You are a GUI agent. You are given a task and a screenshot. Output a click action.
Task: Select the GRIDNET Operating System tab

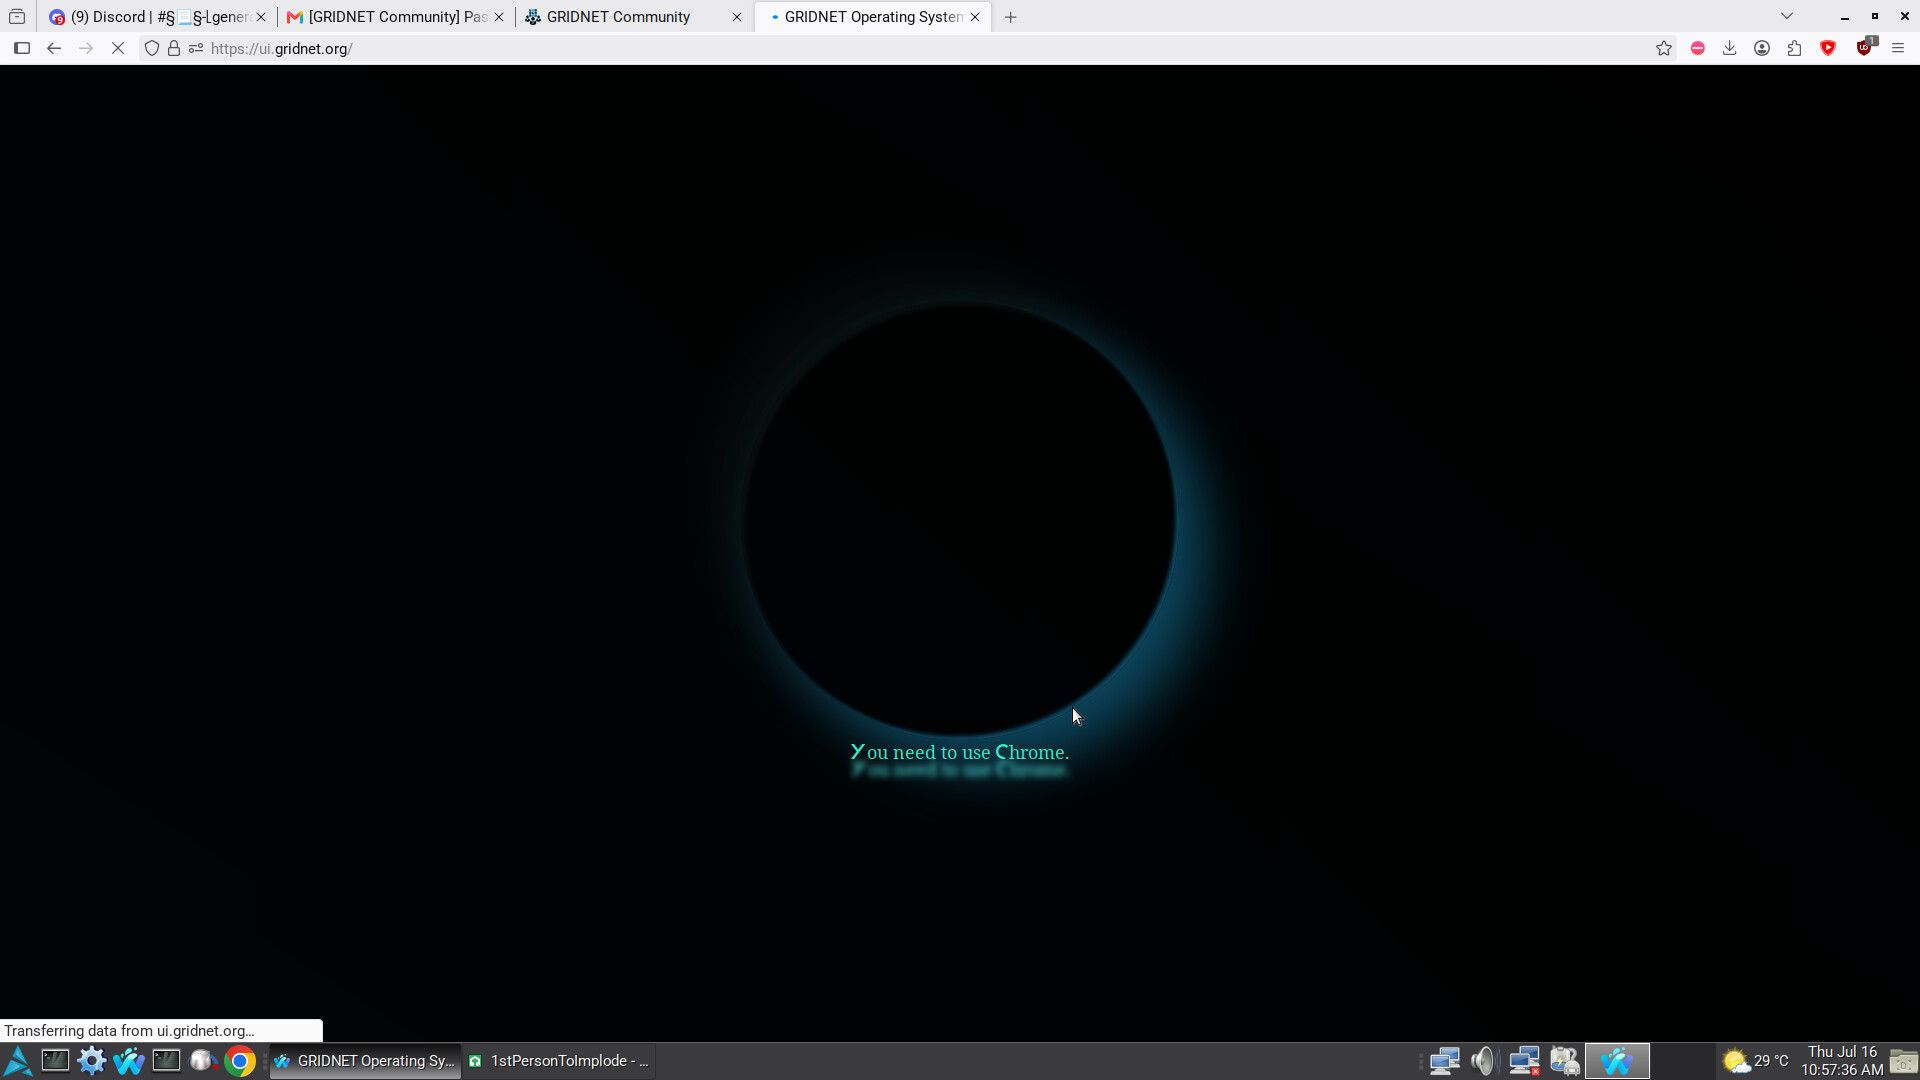872,17
